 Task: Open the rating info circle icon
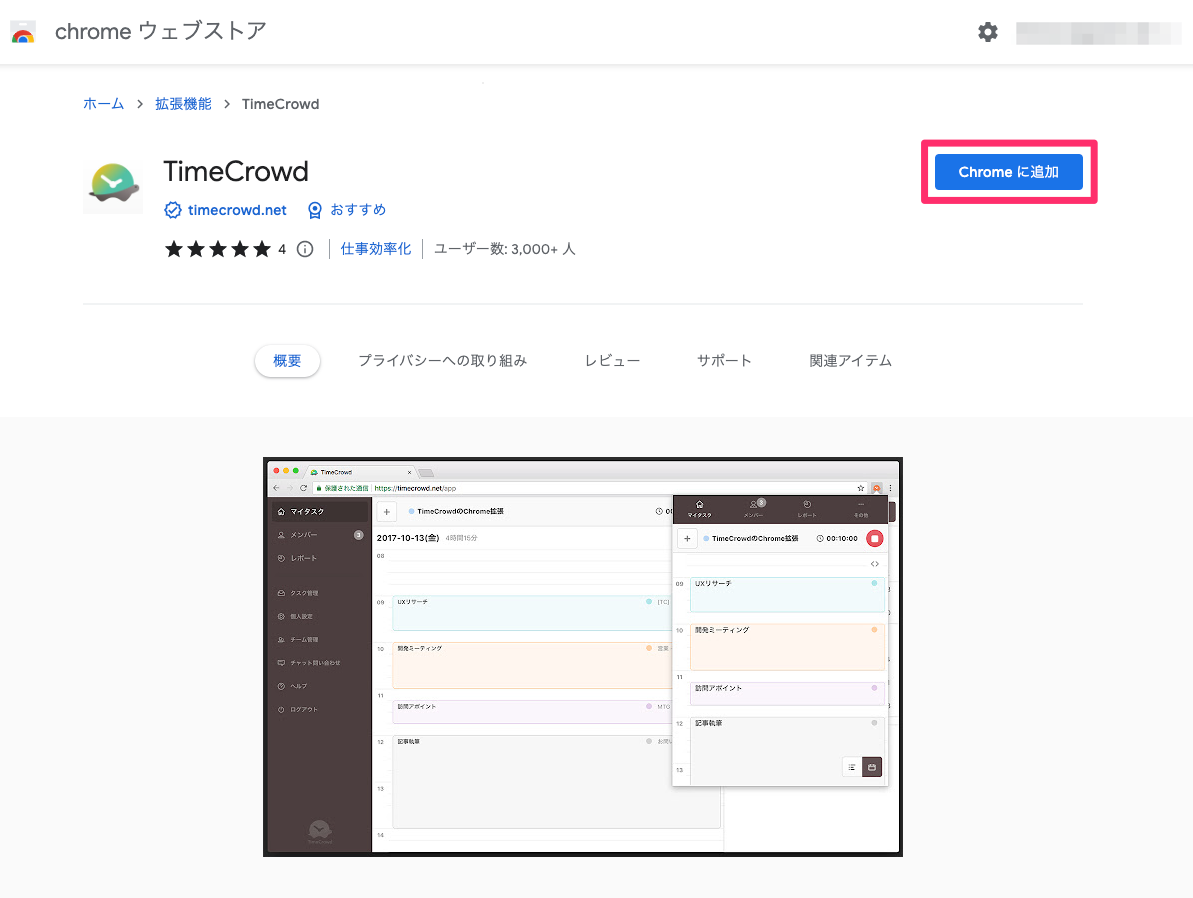tap(304, 249)
